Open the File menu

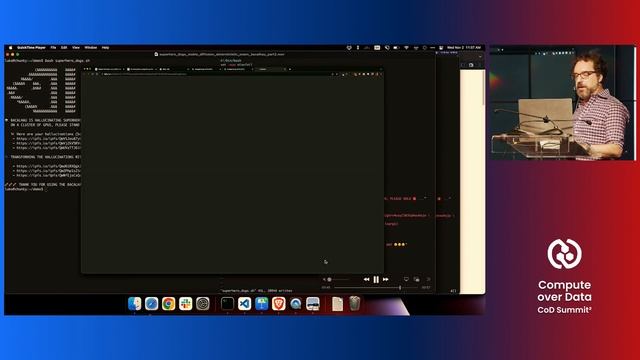point(53,48)
